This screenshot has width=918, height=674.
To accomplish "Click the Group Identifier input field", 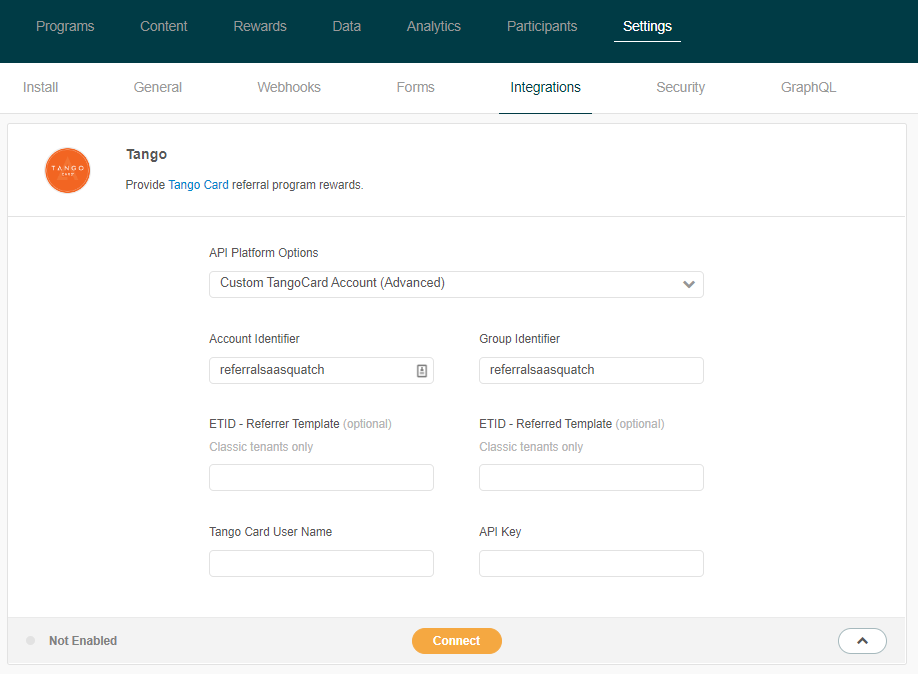I will pos(591,370).
